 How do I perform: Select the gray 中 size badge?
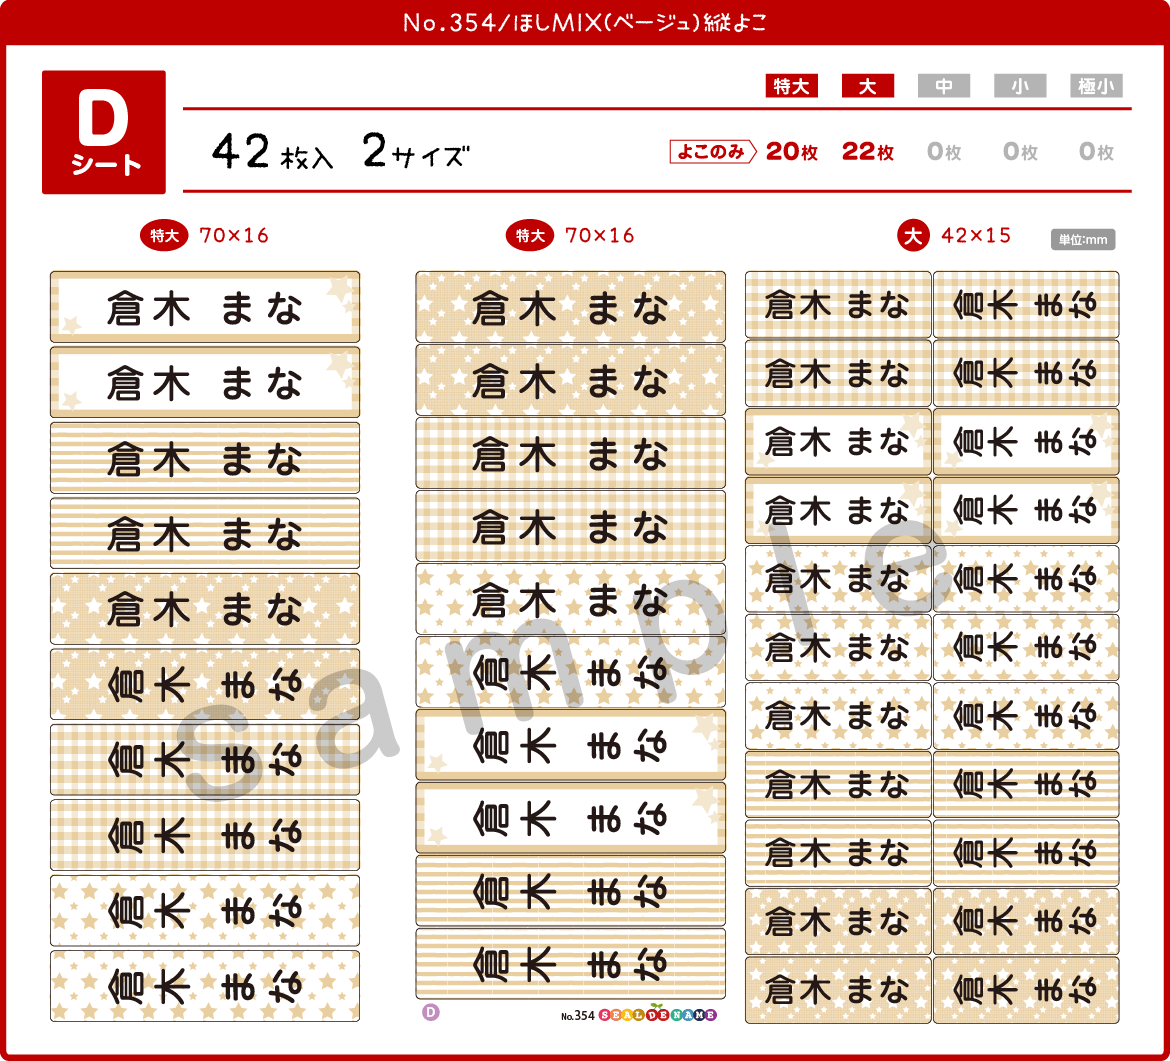pos(944,86)
